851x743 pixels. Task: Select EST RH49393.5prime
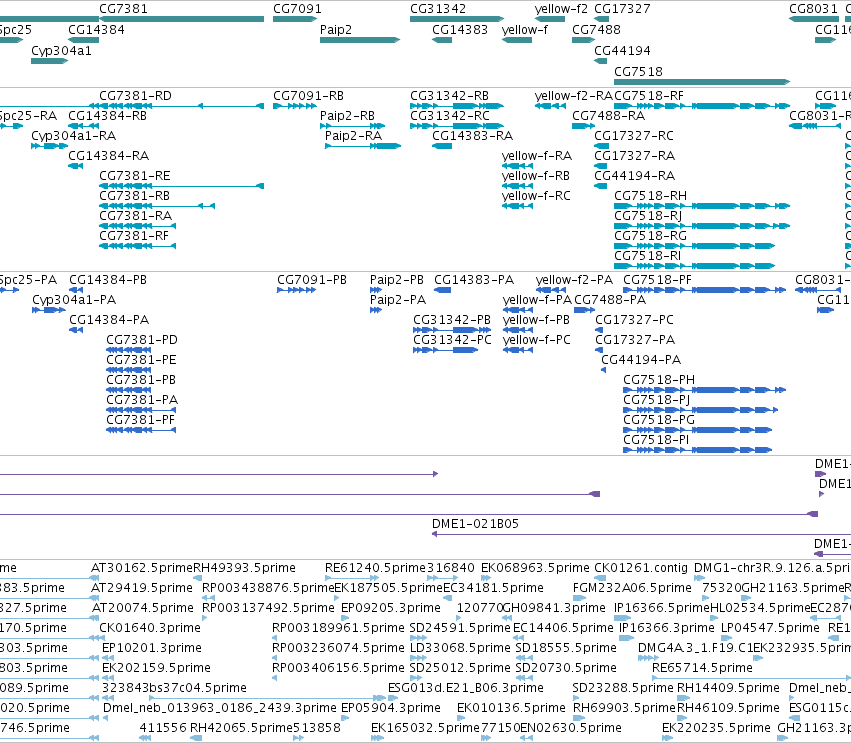(x=245, y=568)
